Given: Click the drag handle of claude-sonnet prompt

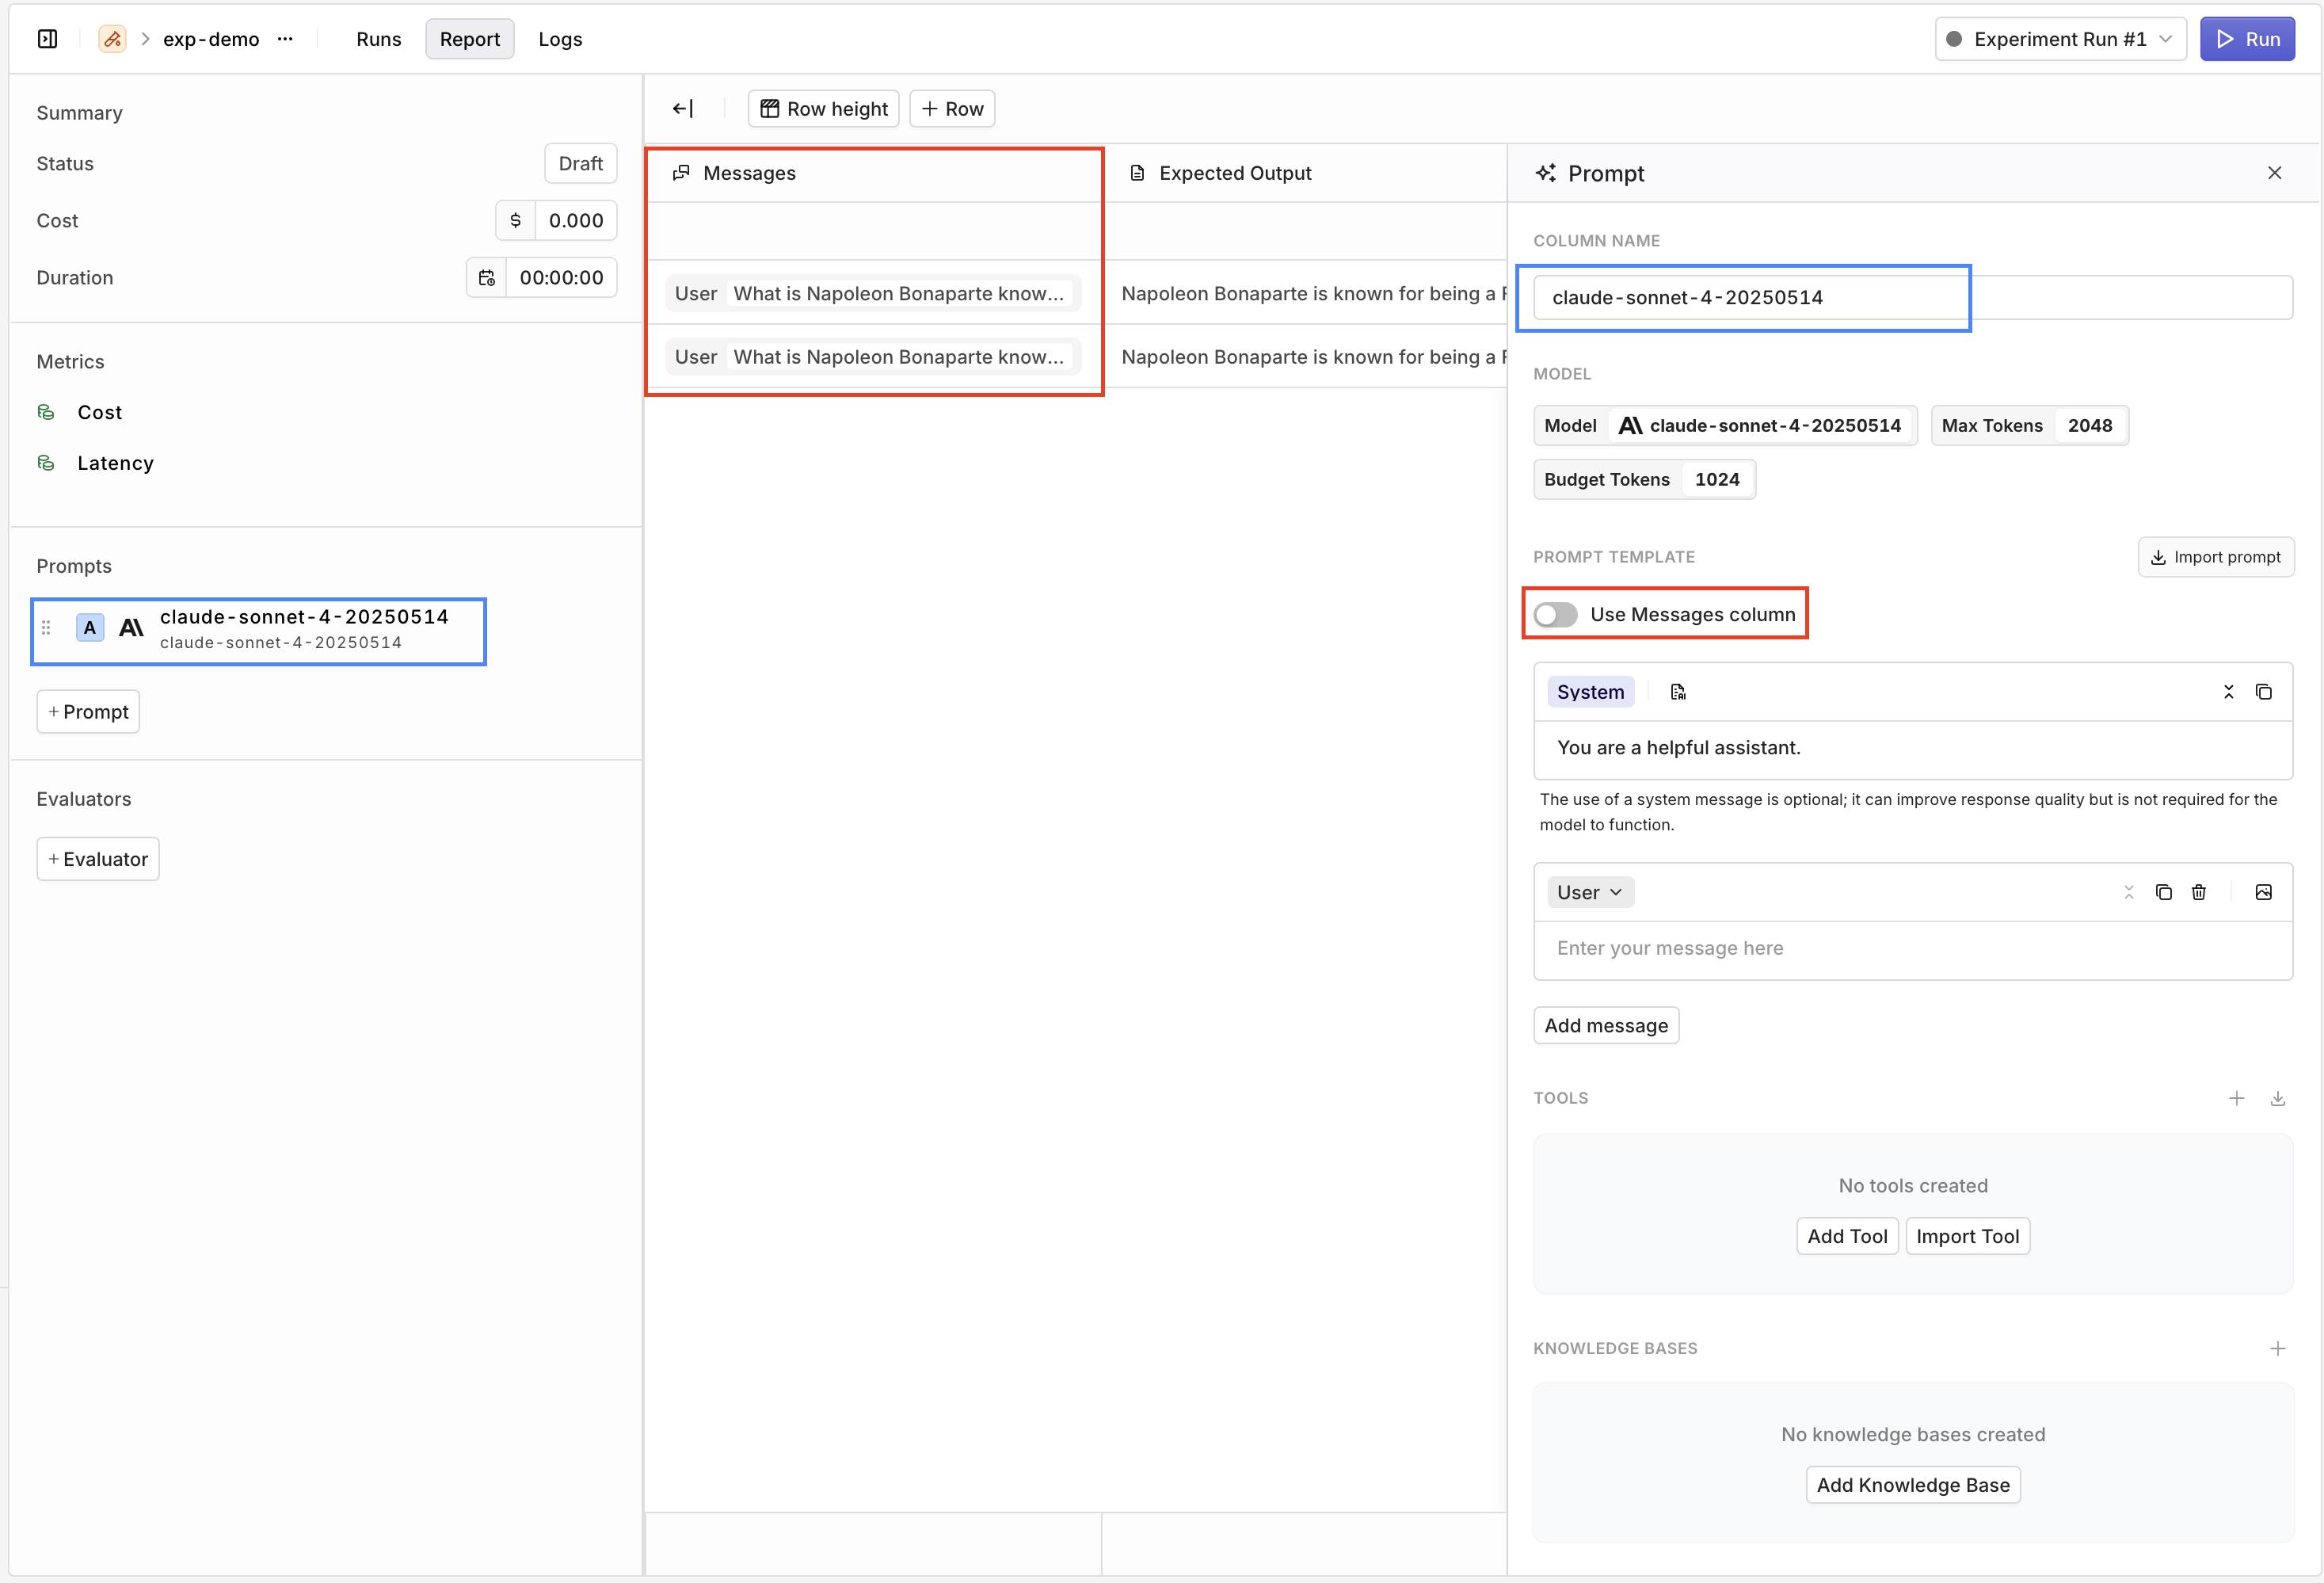Looking at the screenshot, I should (x=46, y=628).
